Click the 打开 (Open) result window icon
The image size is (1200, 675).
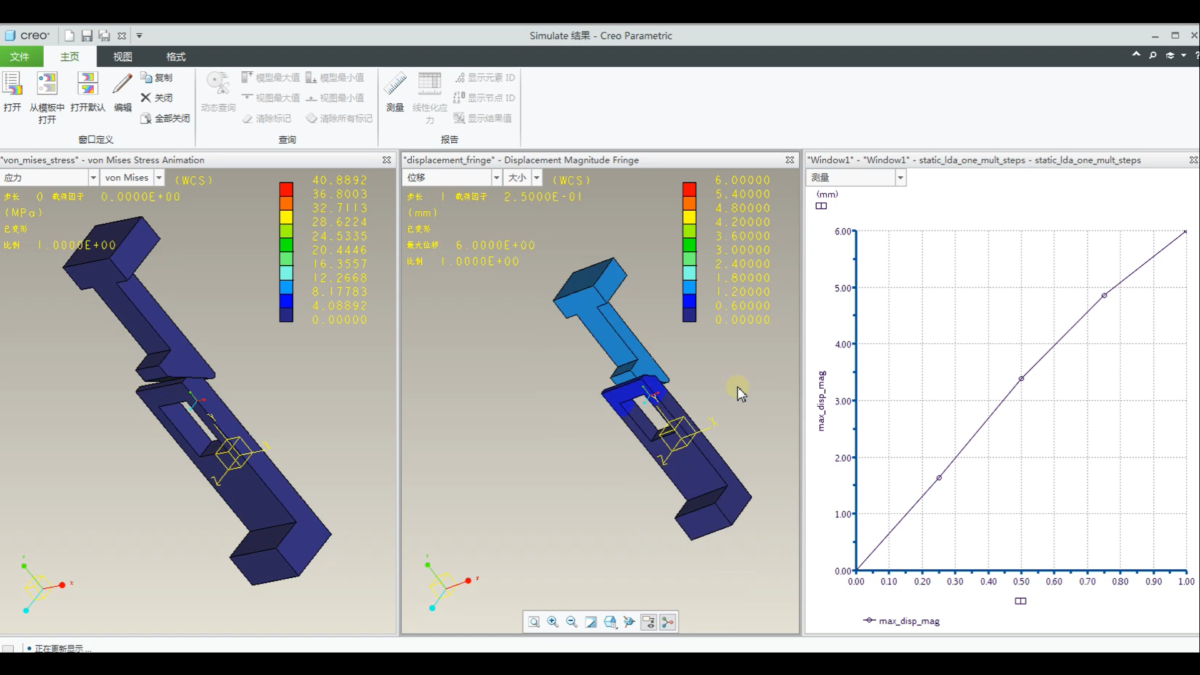tap(12, 83)
